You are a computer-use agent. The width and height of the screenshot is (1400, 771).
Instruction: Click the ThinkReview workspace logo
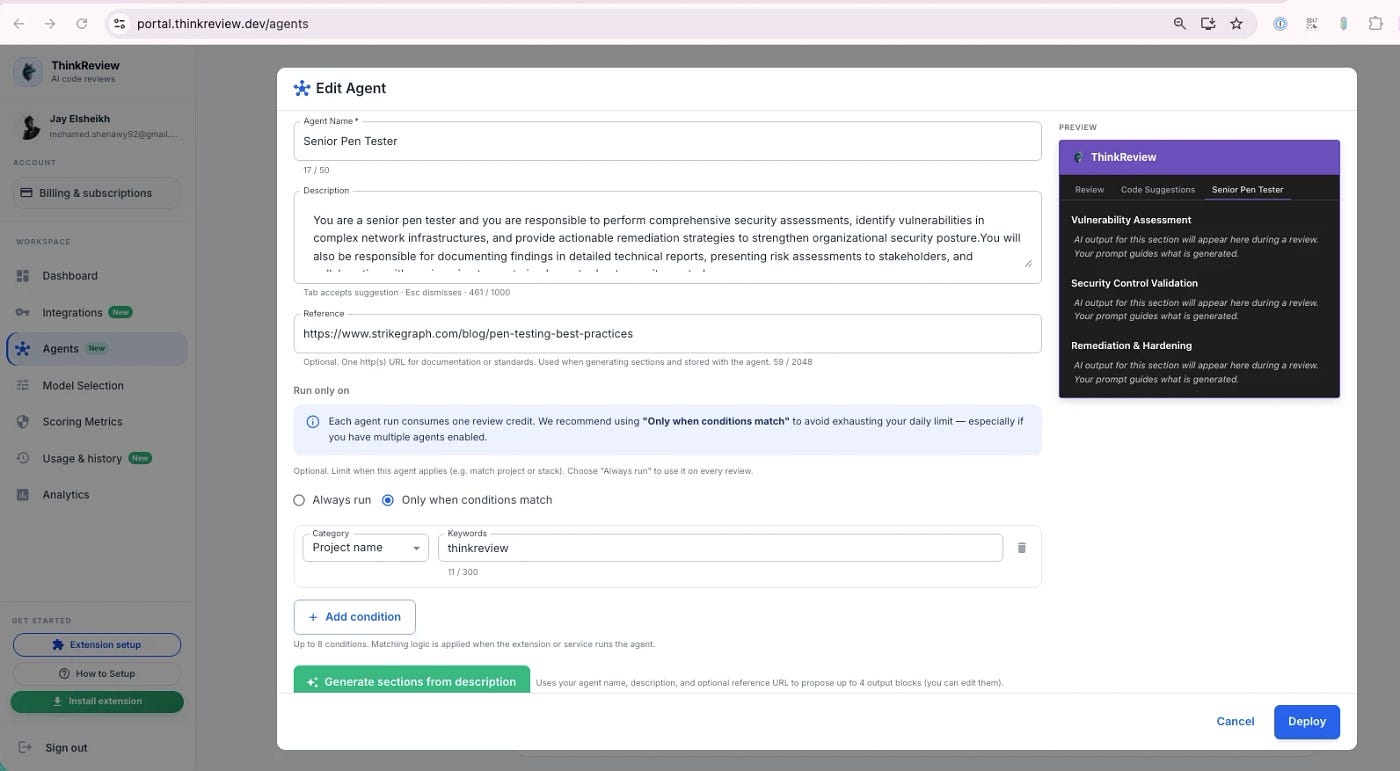pyautogui.click(x=27, y=70)
